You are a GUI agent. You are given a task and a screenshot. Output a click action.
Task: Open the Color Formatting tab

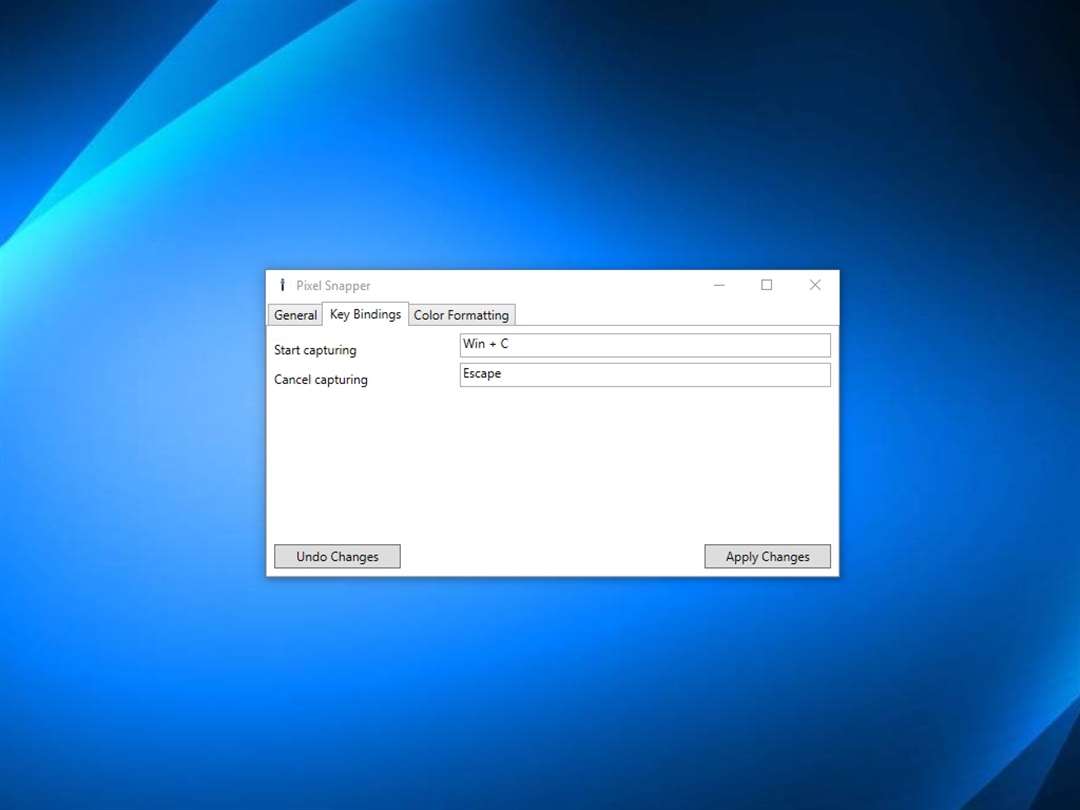click(461, 315)
